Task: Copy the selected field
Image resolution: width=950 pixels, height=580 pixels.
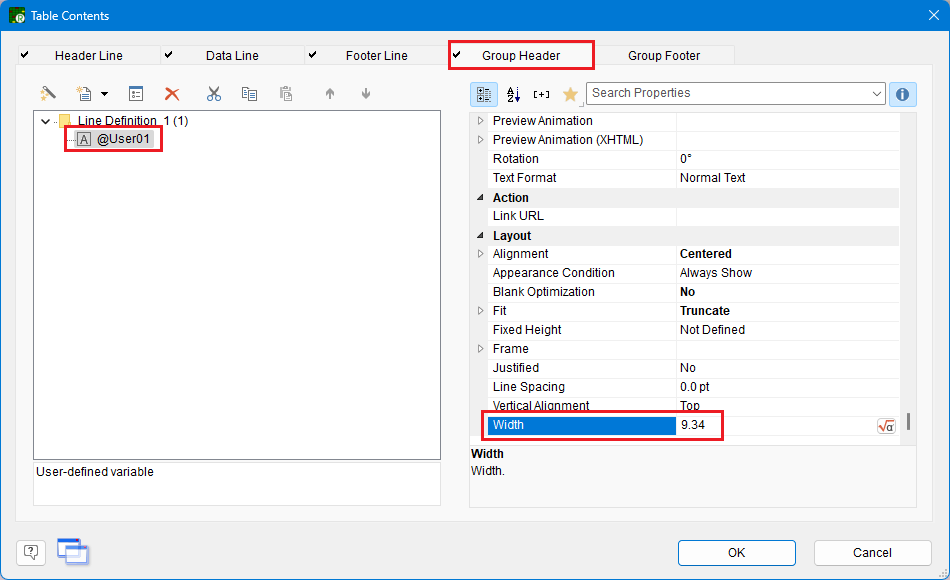Action: pyautogui.click(x=249, y=93)
